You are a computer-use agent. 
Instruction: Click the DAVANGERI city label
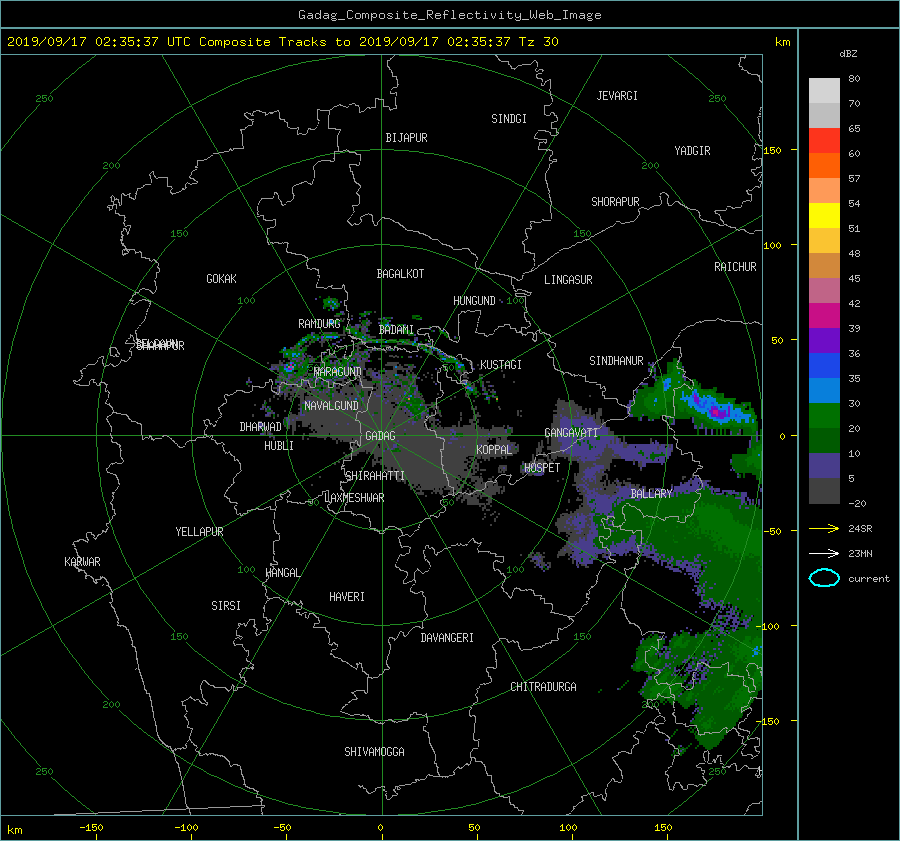pos(447,638)
